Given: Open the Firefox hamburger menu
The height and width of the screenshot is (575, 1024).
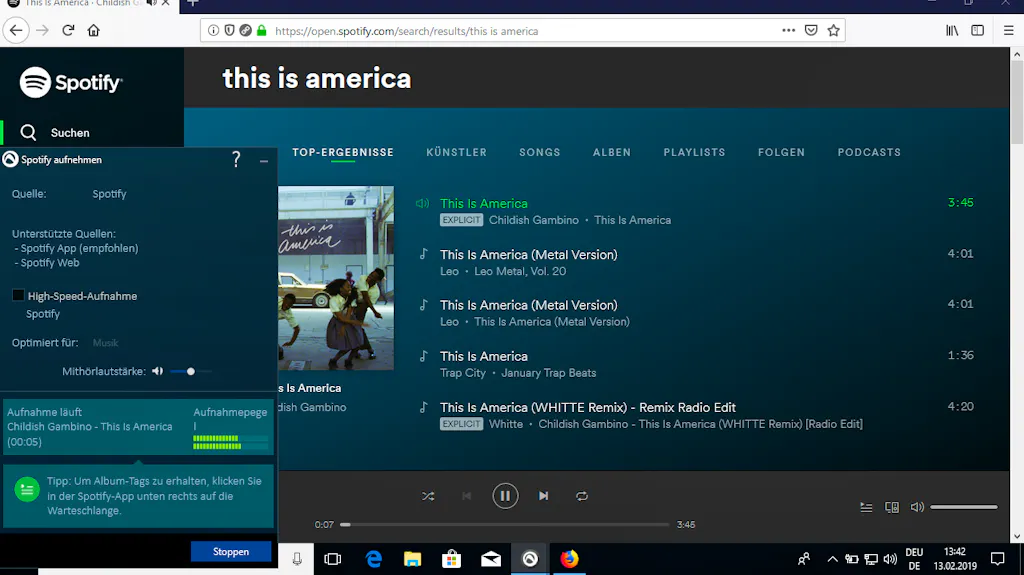Looking at the screenshot, I should pyautogui.click(x=1008, y=31).
